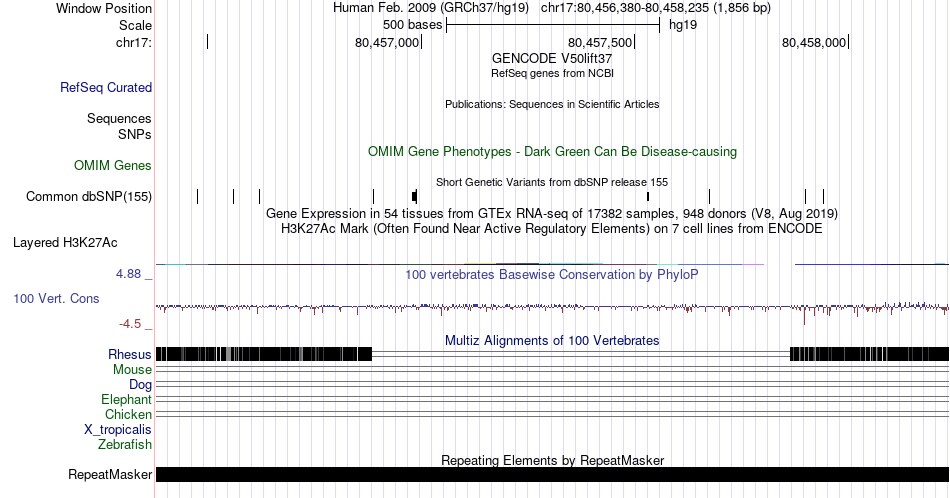Select the thick dbSNP variant marker

(414, 196)
